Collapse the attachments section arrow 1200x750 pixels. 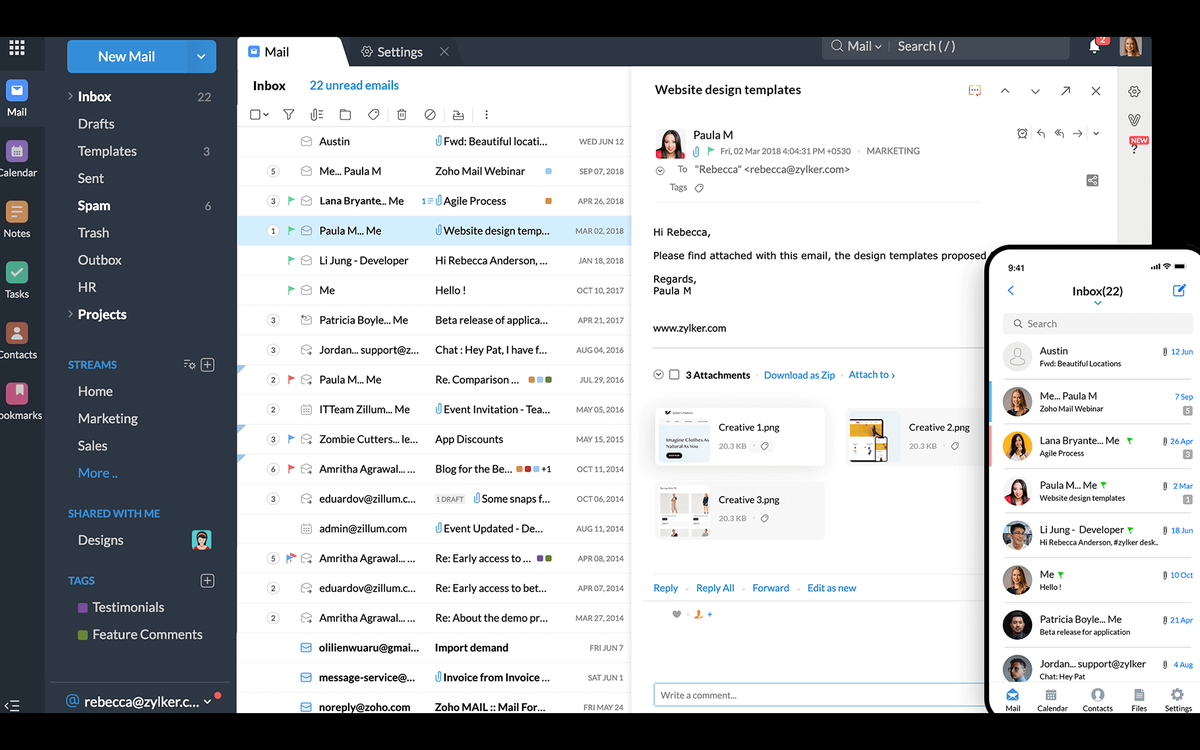658,375
